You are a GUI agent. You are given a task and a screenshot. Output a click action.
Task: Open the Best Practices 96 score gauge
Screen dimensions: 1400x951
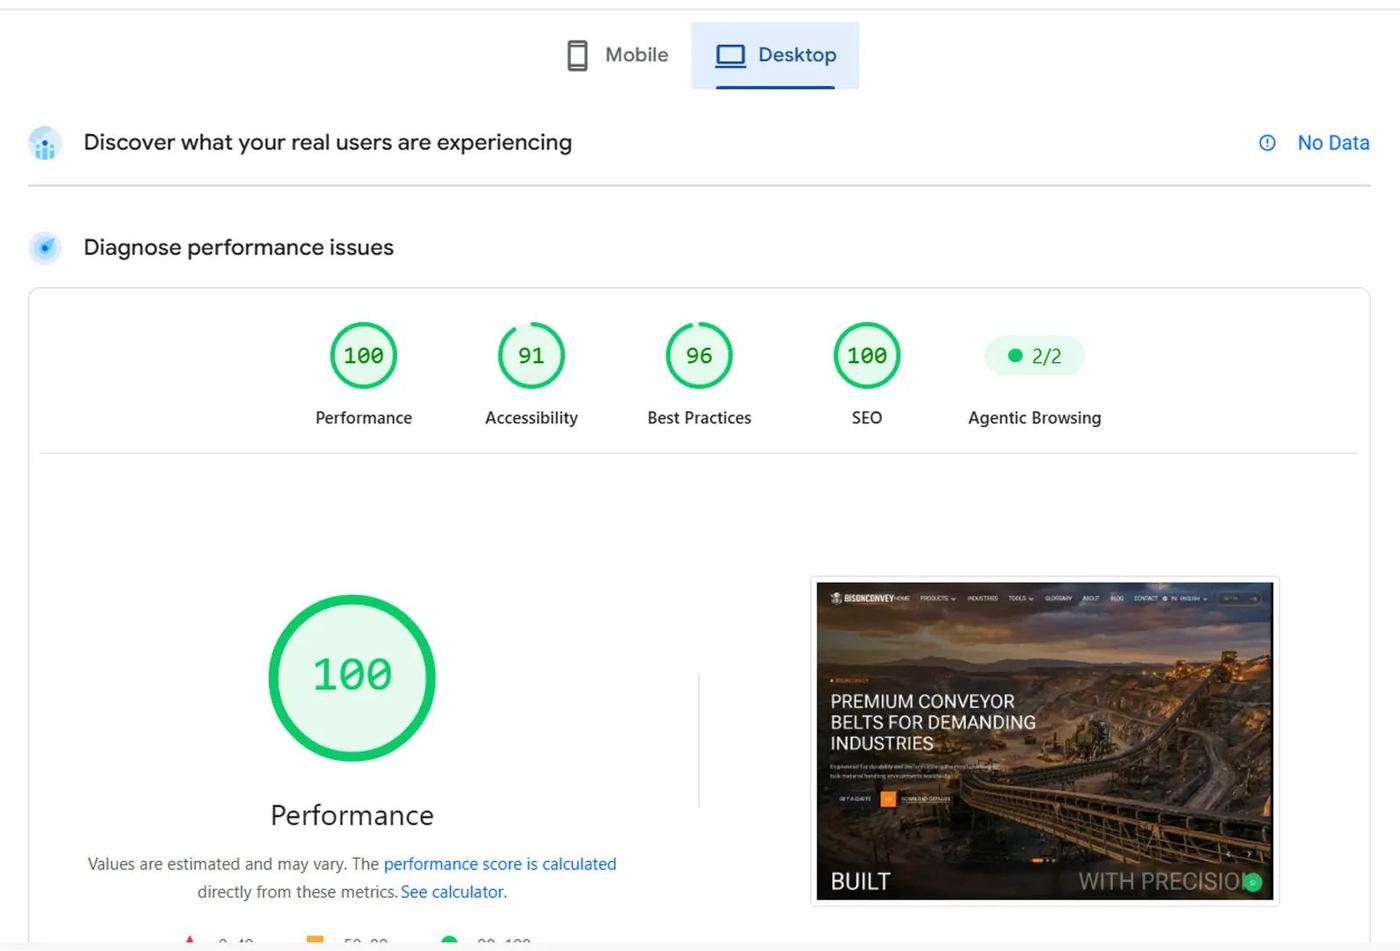(x=699, y=355)
